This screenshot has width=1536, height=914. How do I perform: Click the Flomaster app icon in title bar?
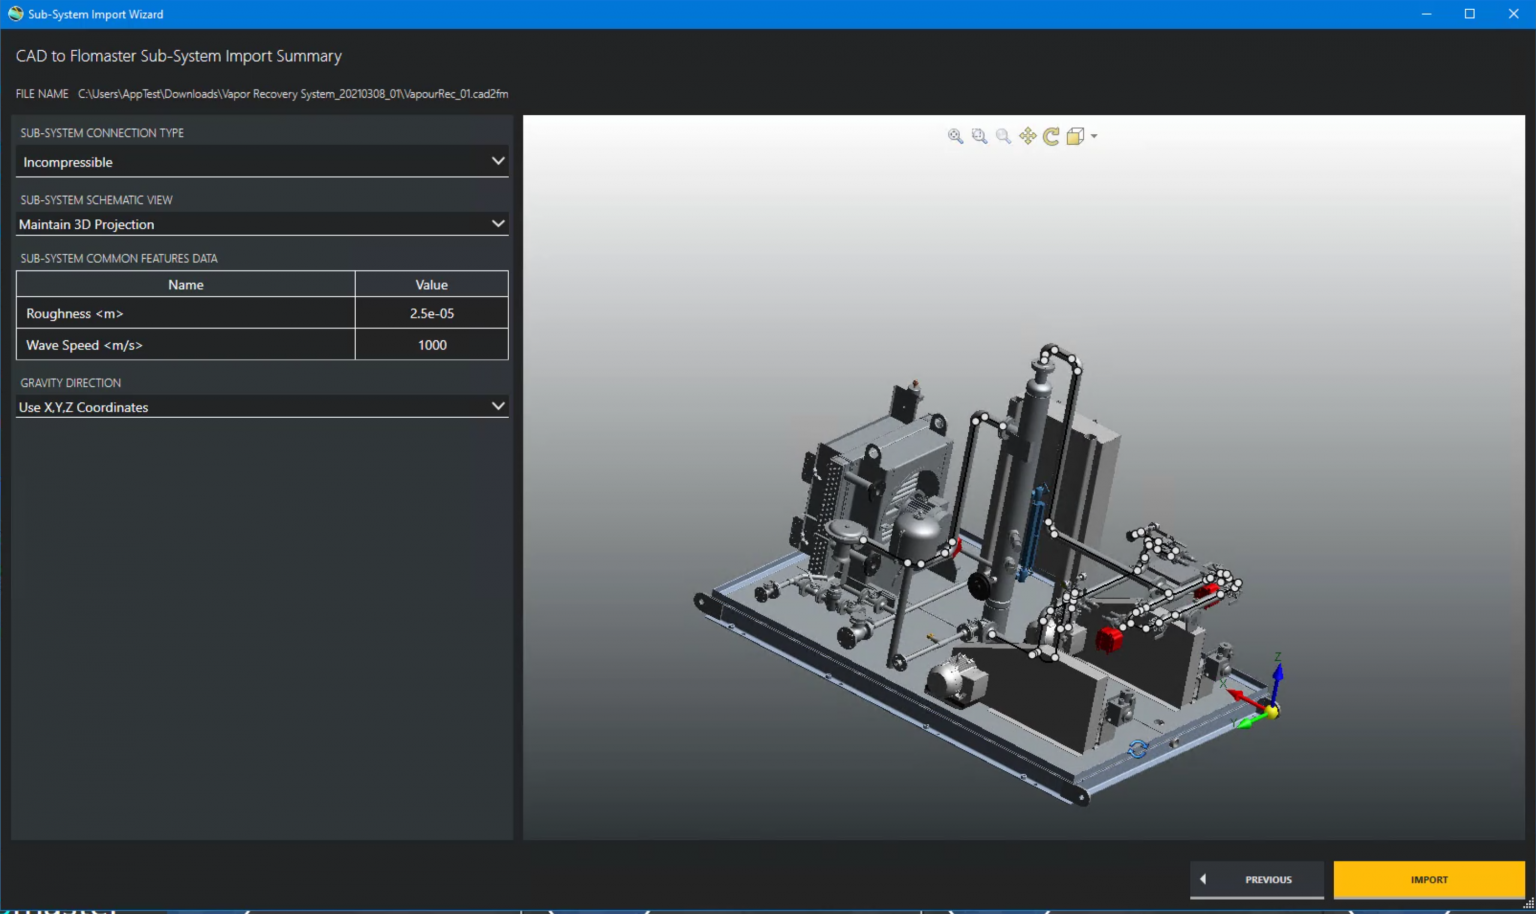click(15, 14)
